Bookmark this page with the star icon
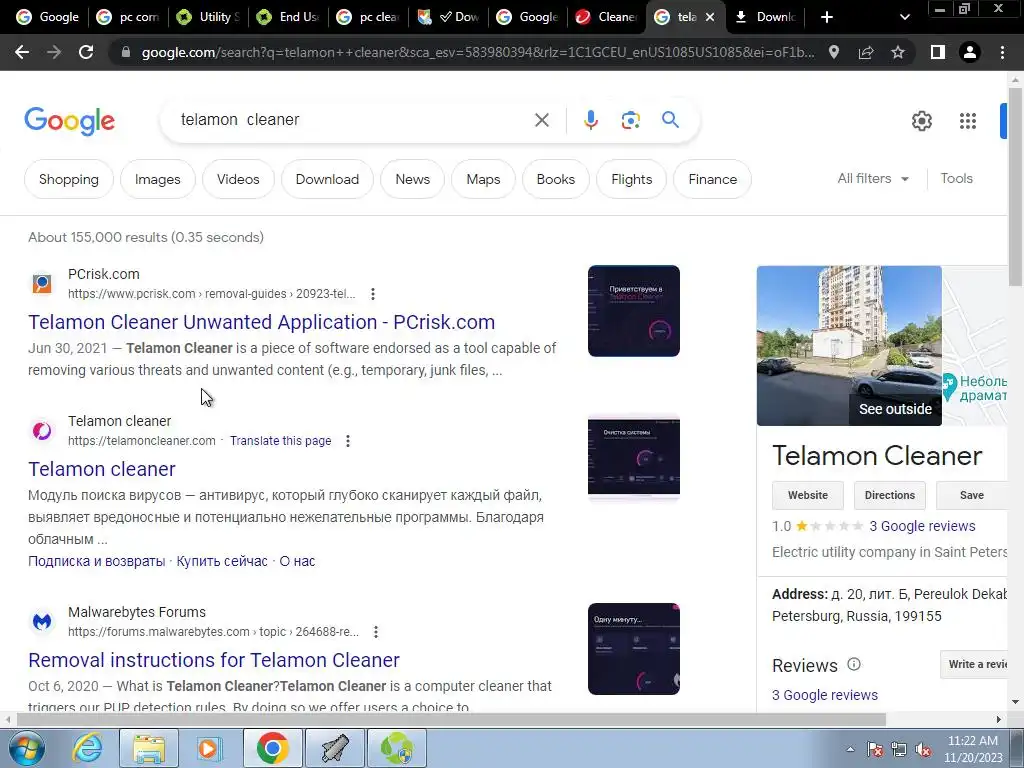The image size is (1024, 768). pos(898,52)
